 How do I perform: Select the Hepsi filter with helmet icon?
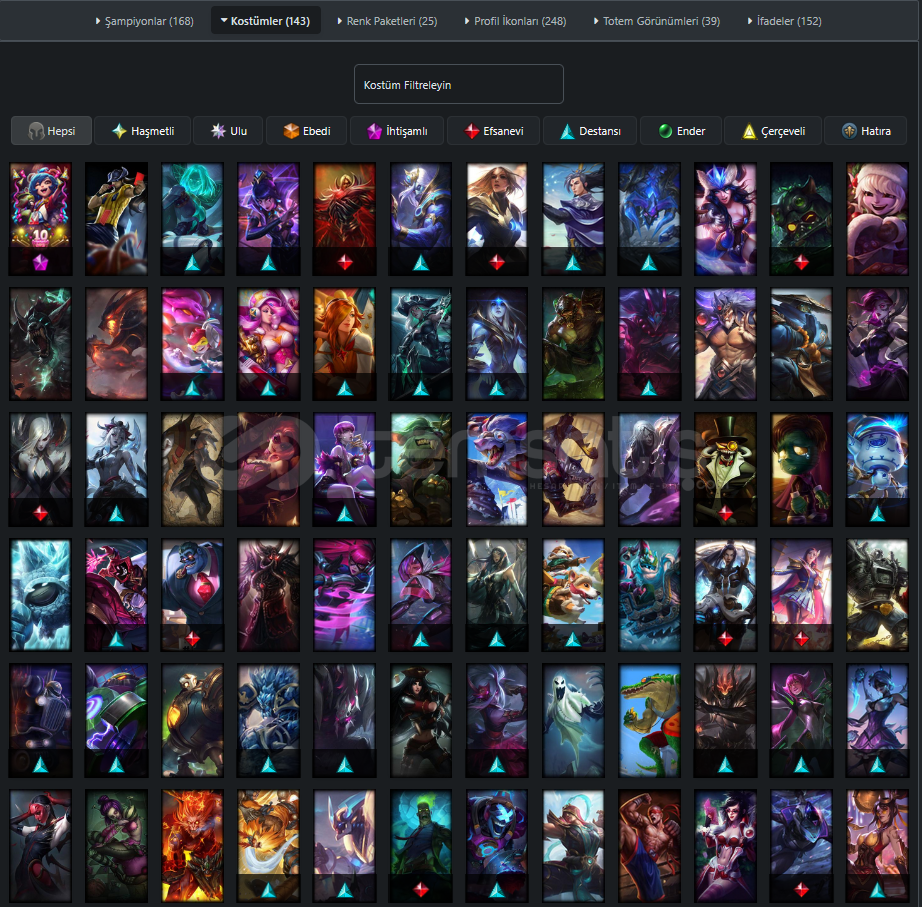[52, 131]
